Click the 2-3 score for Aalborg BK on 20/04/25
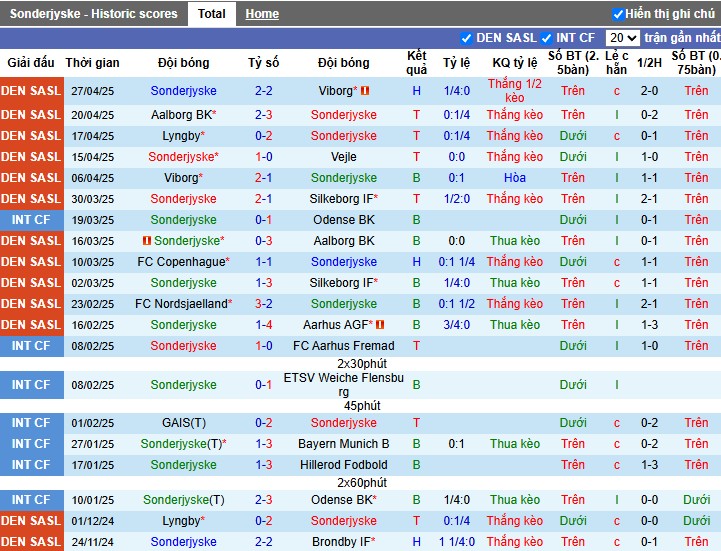The width and height of the screenshot is (721, 551). pos(264,115)
